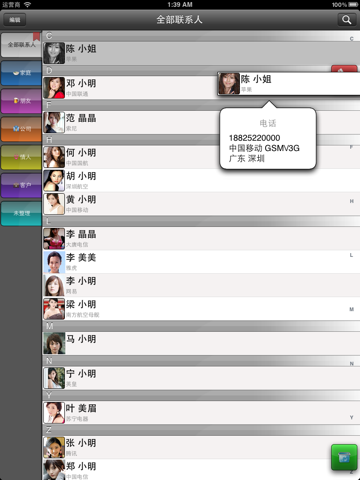This screenshot has height=480, width=360.
Task: Tap the green button in bottom corner
Action: tap(344, 457)
